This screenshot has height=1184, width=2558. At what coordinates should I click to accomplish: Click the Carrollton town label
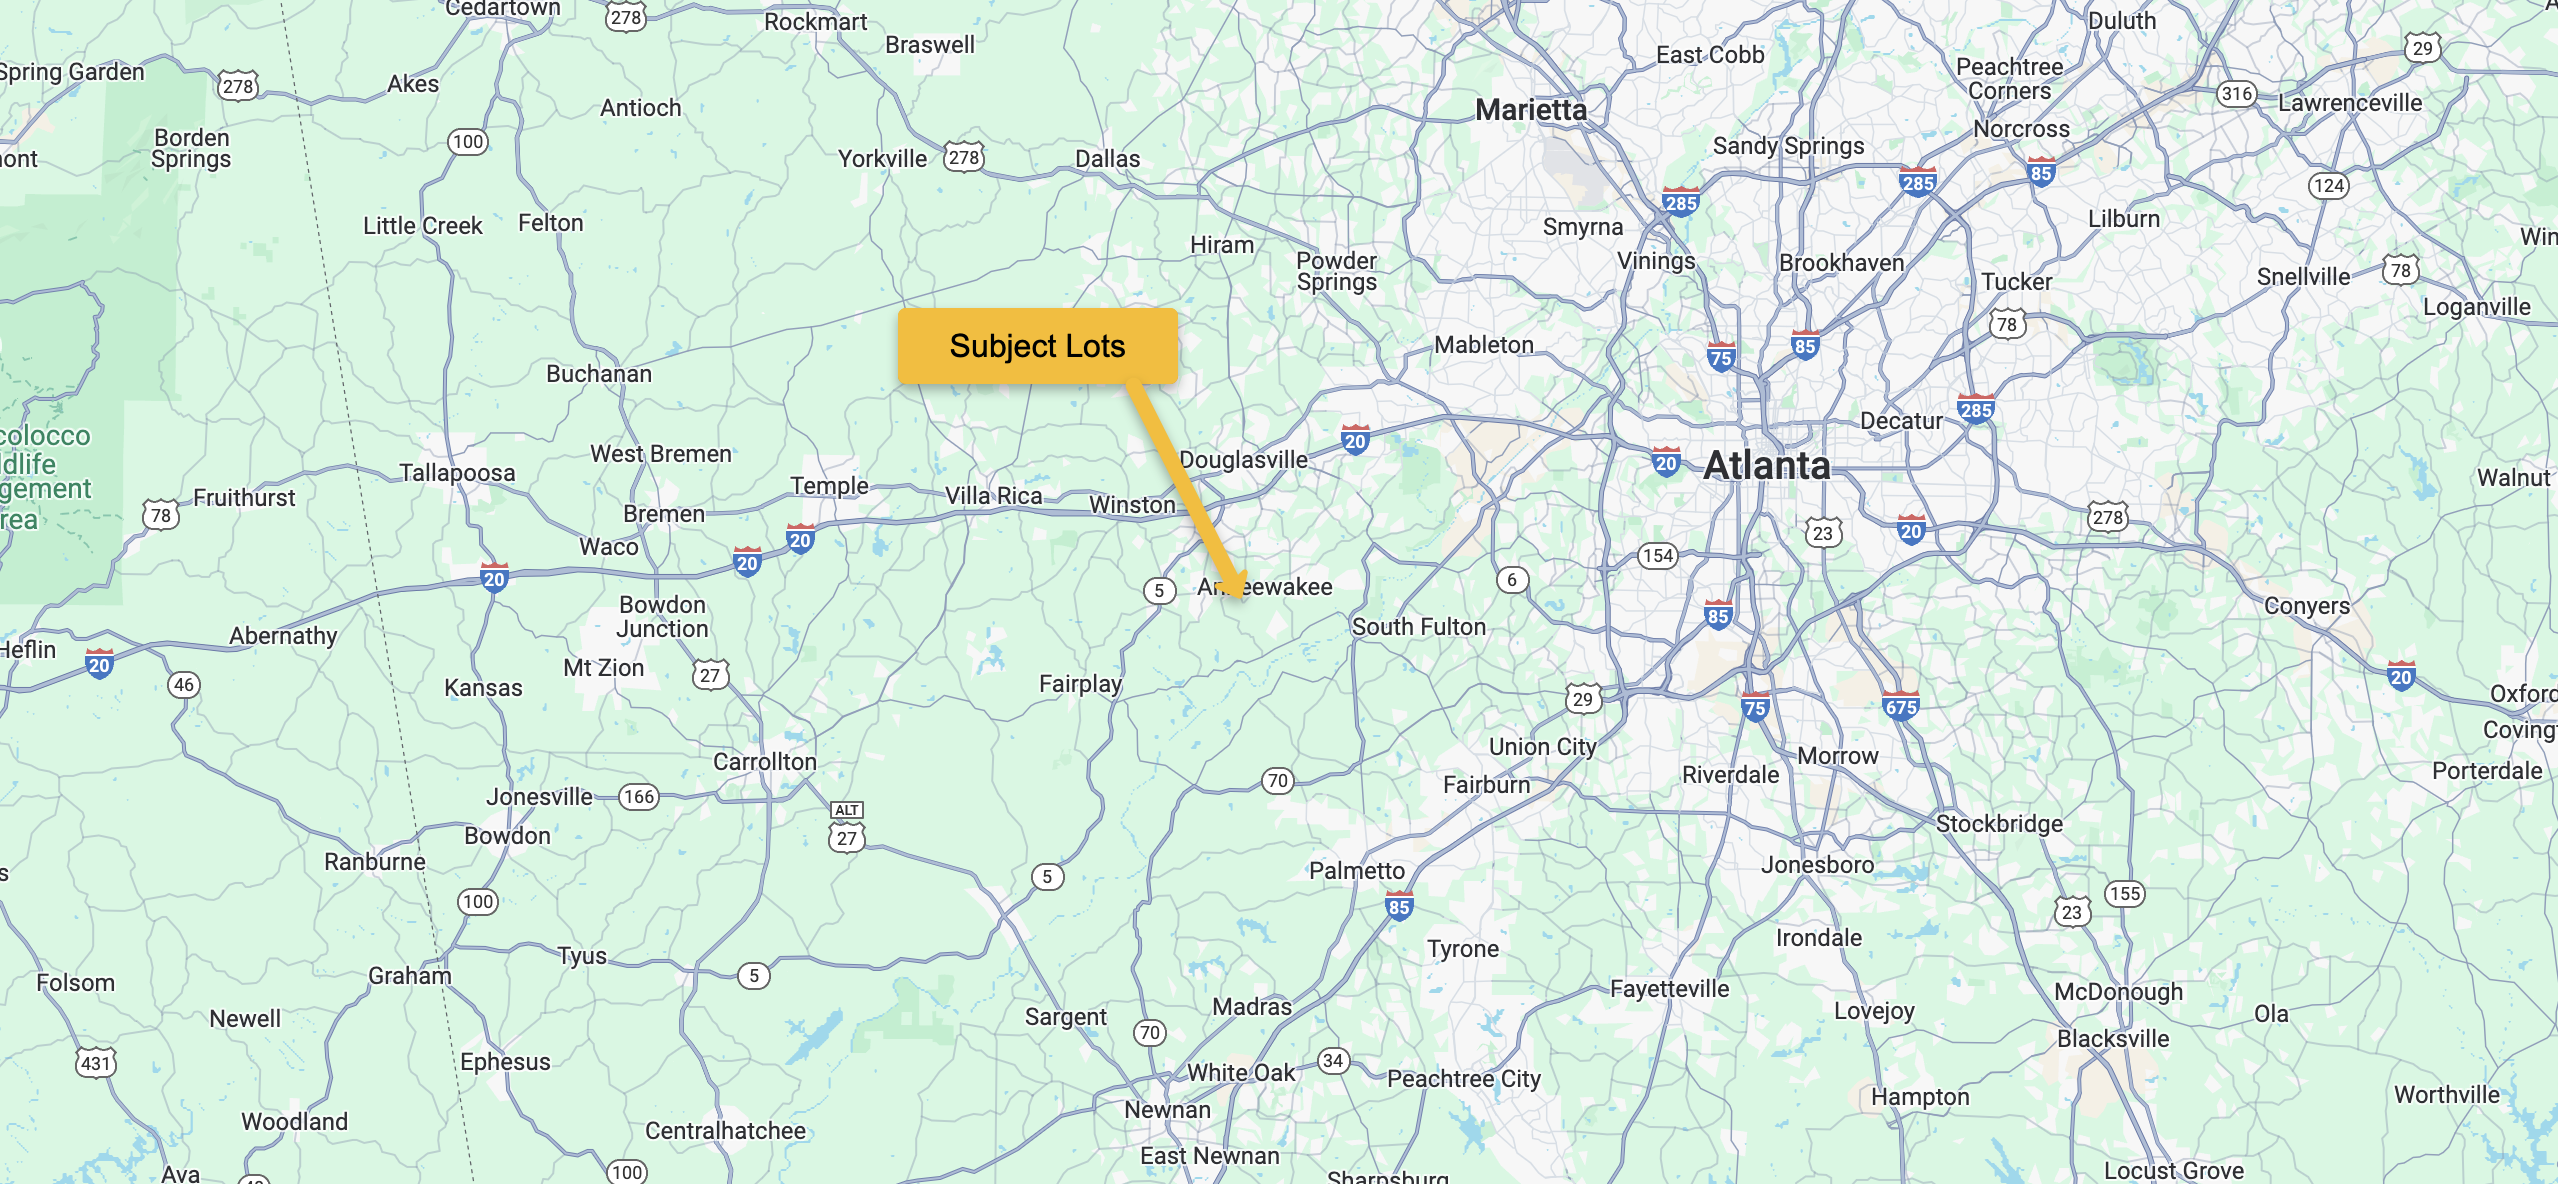(x=765, y=762)
